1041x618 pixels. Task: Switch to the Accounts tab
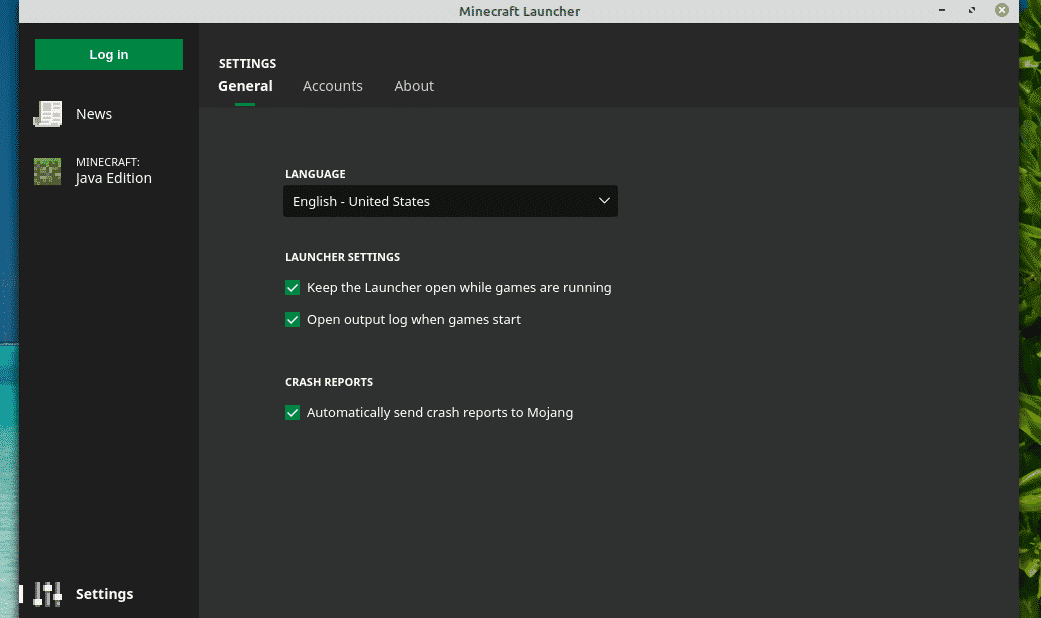coord(333,86)
